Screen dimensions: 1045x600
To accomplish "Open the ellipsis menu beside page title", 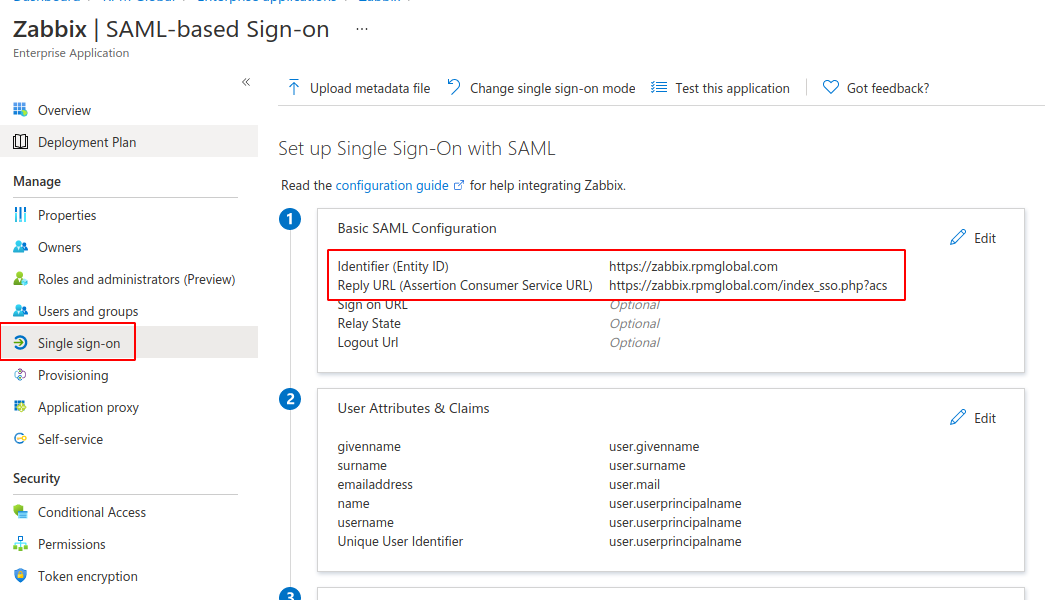I will click(x=362, y=30).
